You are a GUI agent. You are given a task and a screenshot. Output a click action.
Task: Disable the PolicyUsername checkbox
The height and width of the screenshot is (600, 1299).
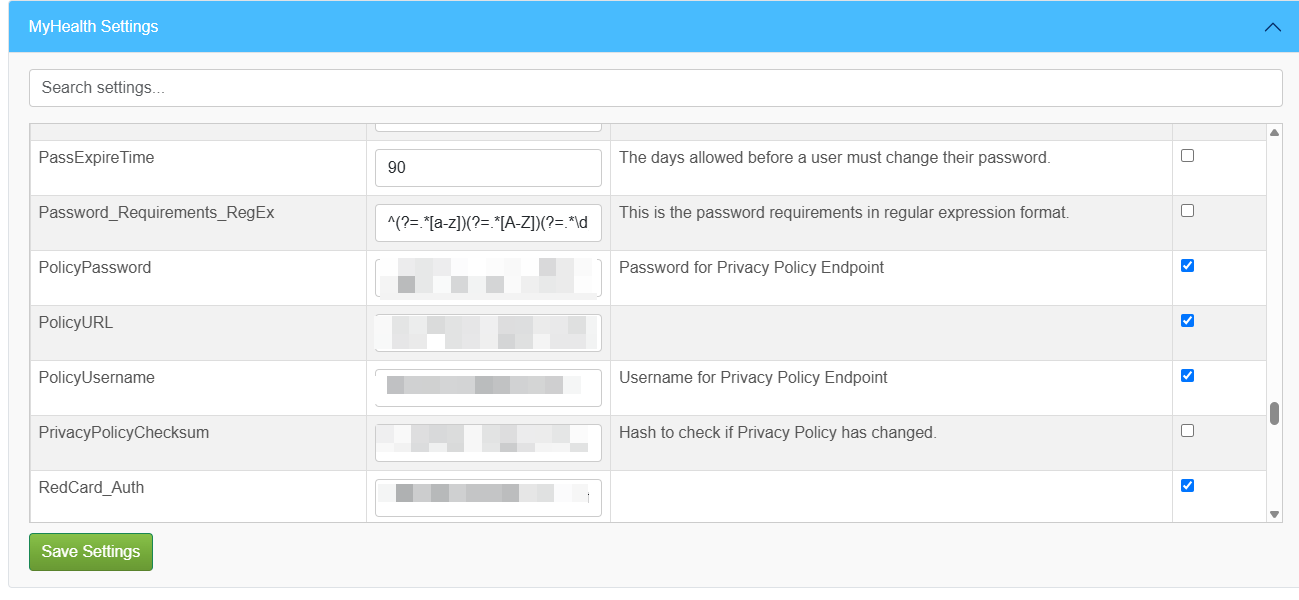coord(1187,376)
